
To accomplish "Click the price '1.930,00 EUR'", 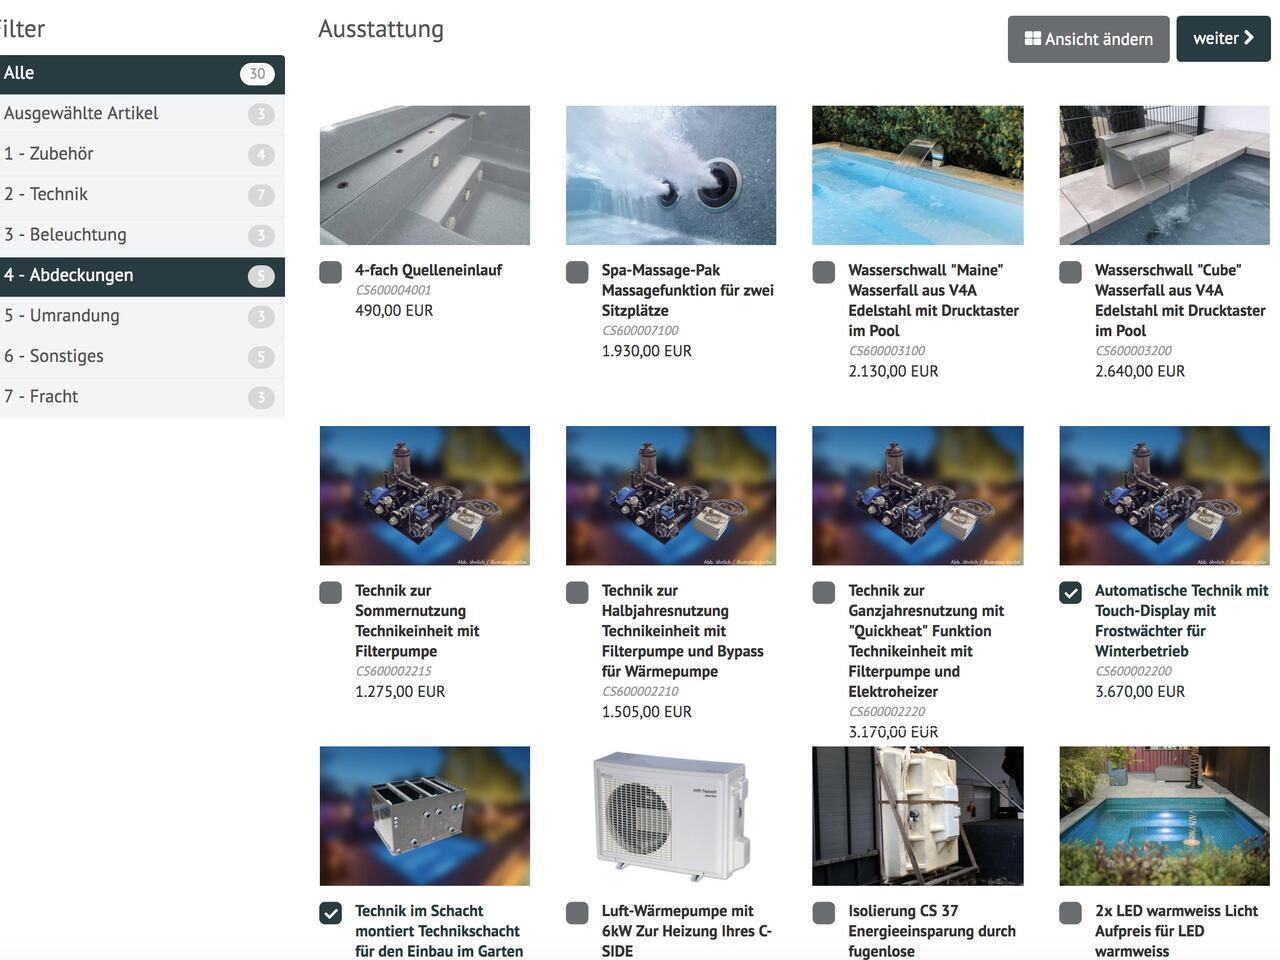I will click(x=647, y=351).
